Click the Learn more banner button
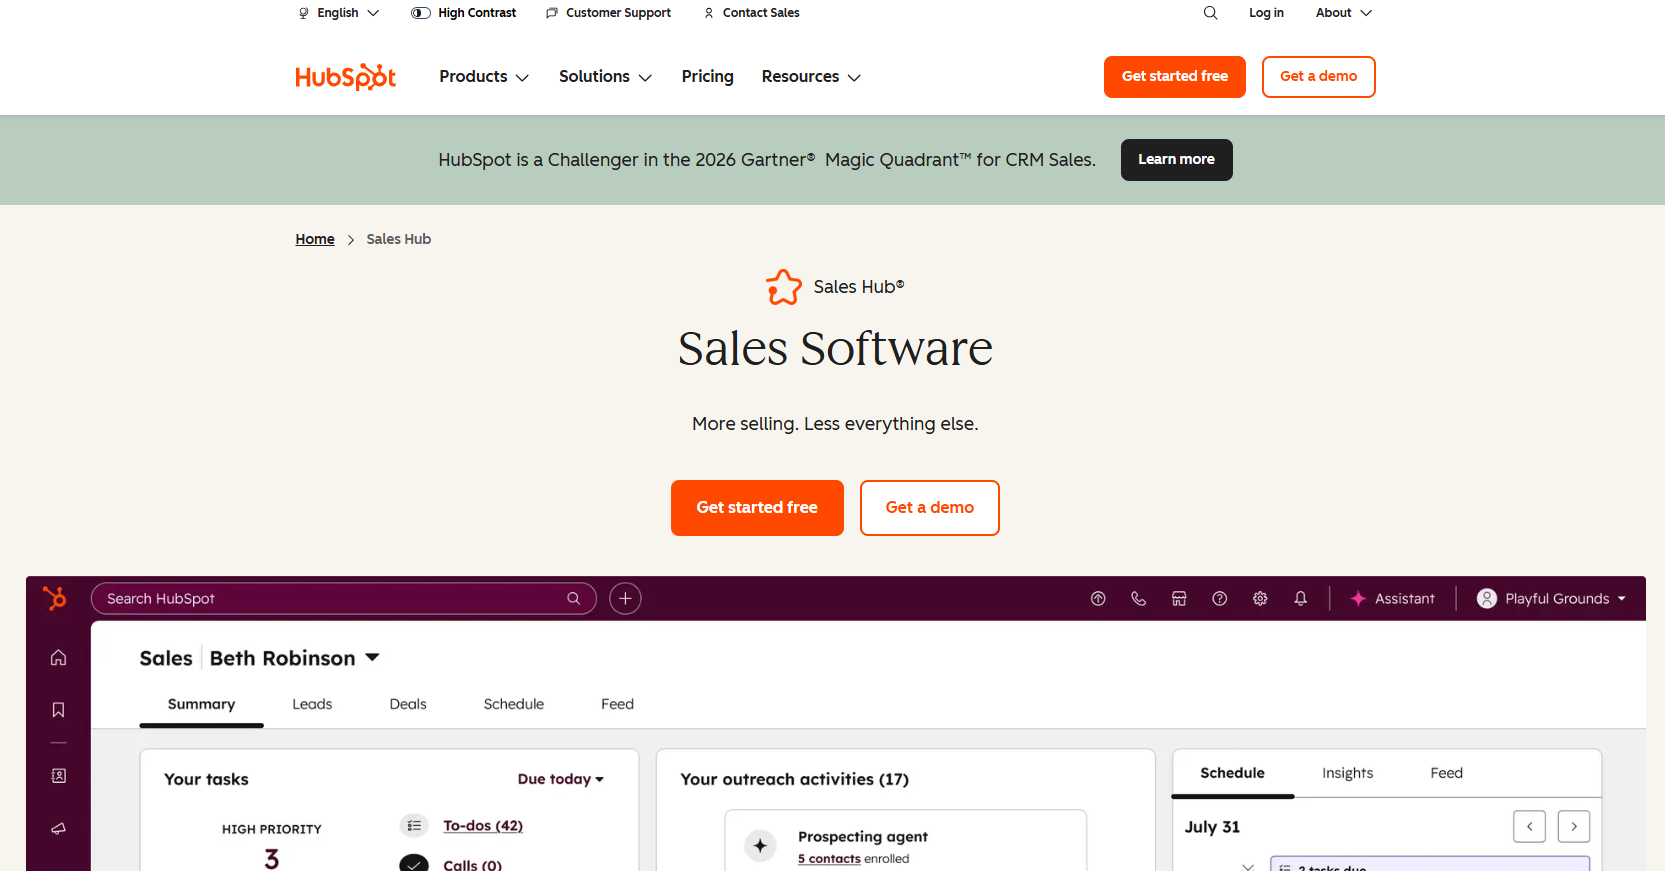Image resolution: width=1665 pixels, height=871 pixels. pyautogui.click(x=1176, y=160)
